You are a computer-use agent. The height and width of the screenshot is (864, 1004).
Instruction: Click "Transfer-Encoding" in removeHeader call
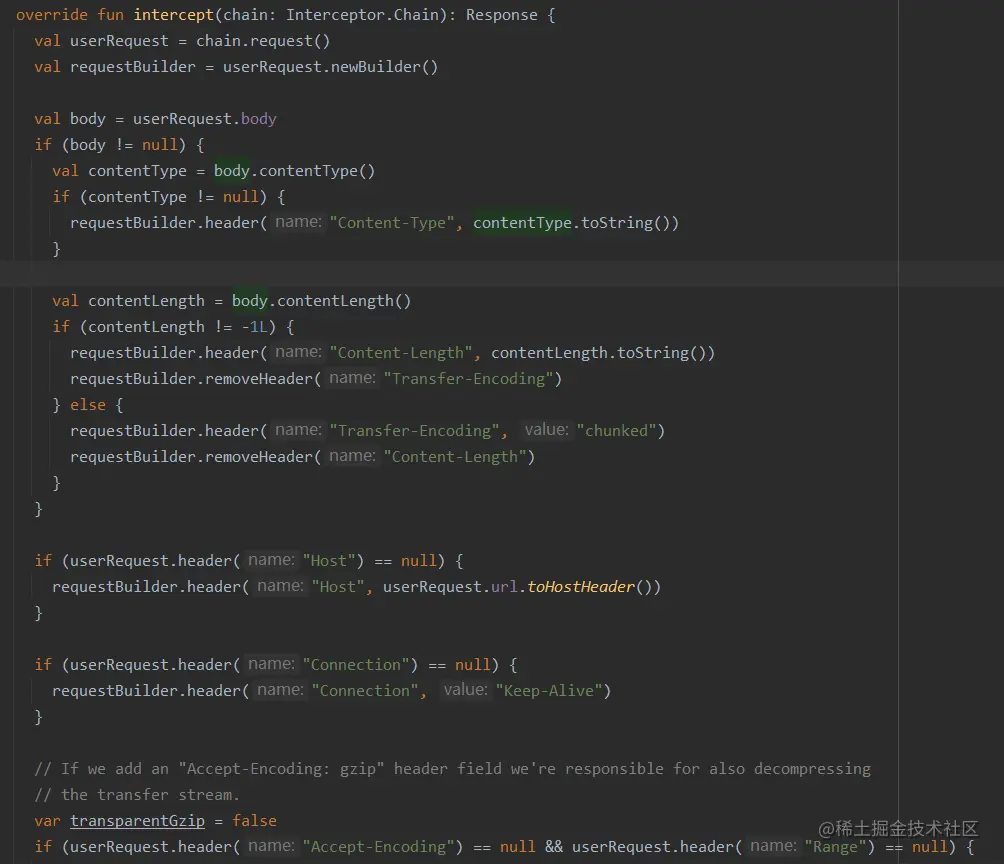pos(468,379)
